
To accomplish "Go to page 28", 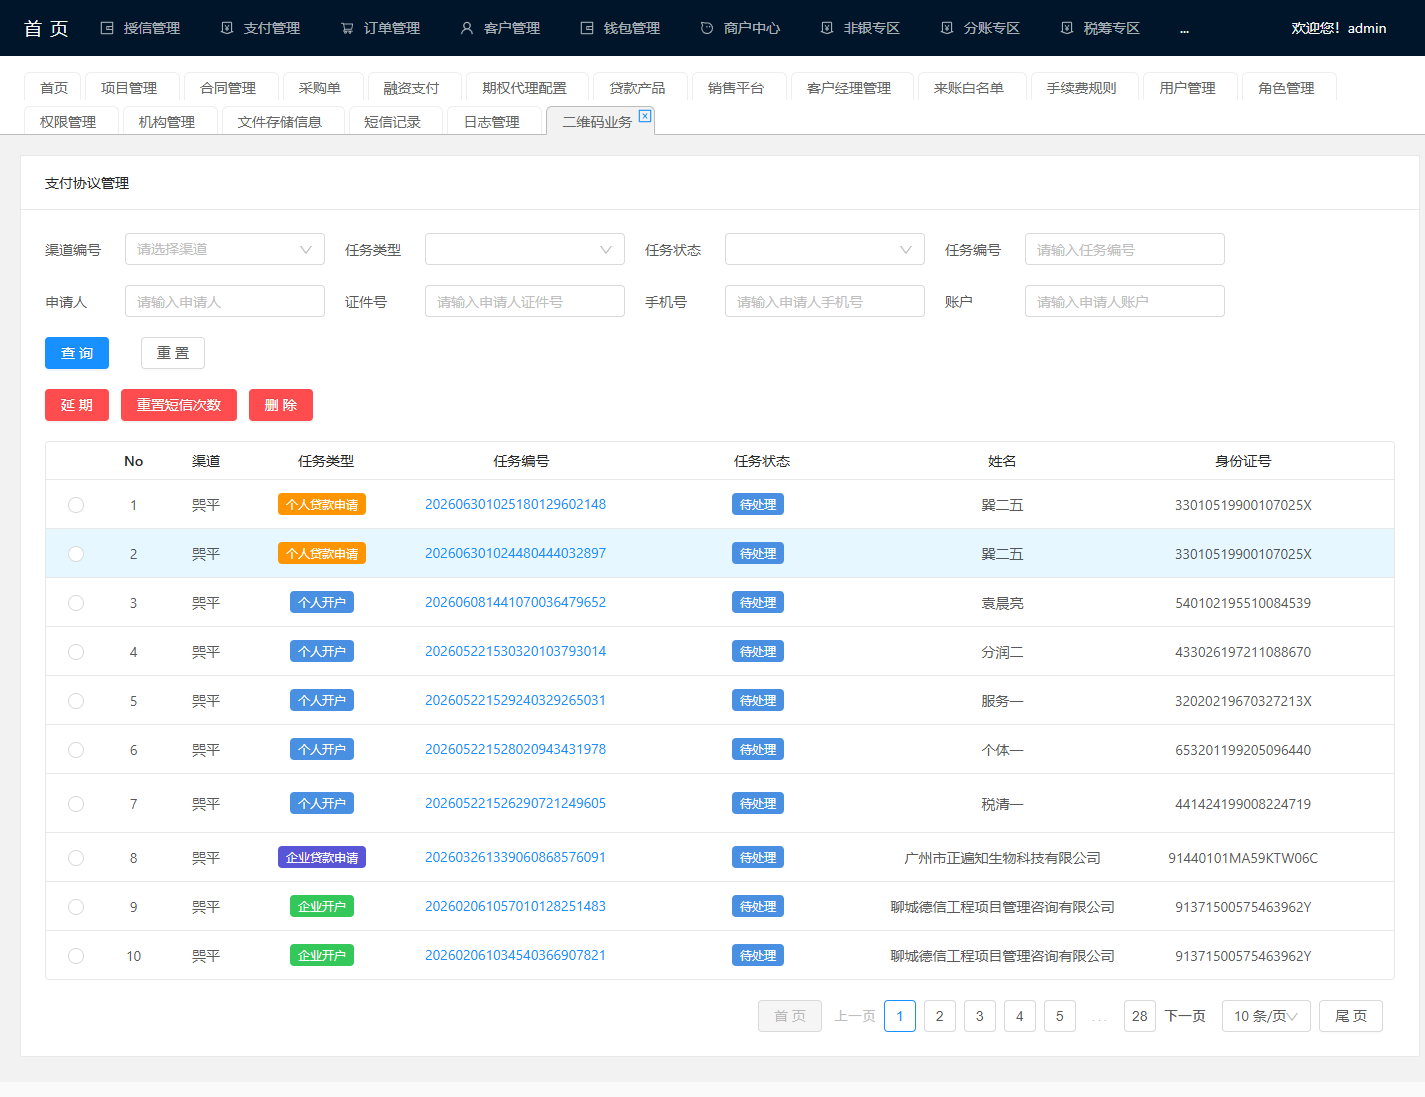I will (x=1140, y=1016).
